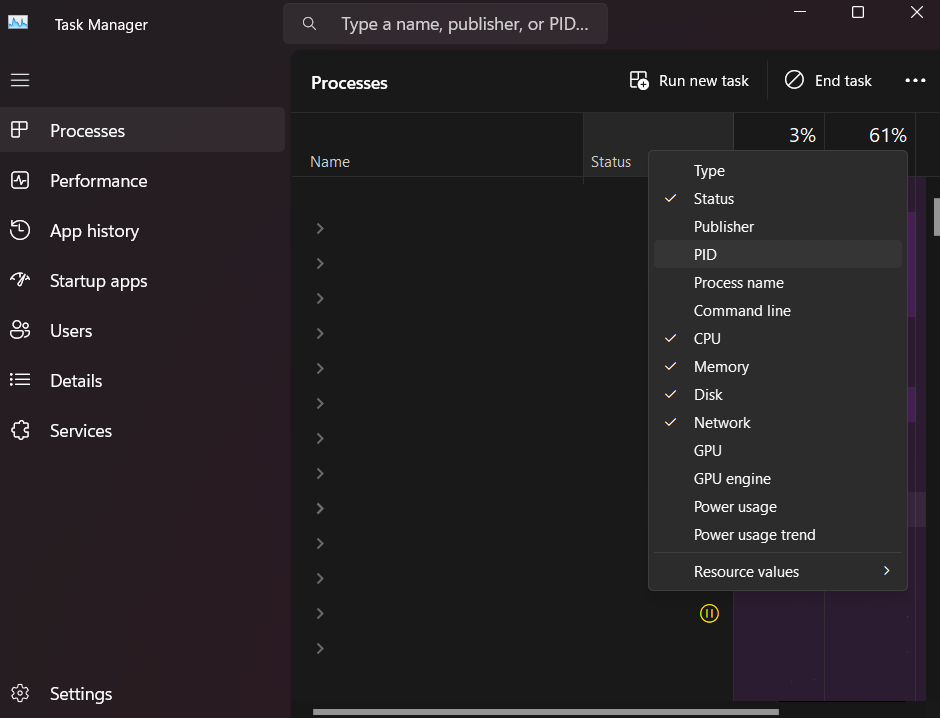940x718 pixels.
Task: Focus the name, publisher, or PID search box
Action: pyautogui.click(x=445, y=23)
